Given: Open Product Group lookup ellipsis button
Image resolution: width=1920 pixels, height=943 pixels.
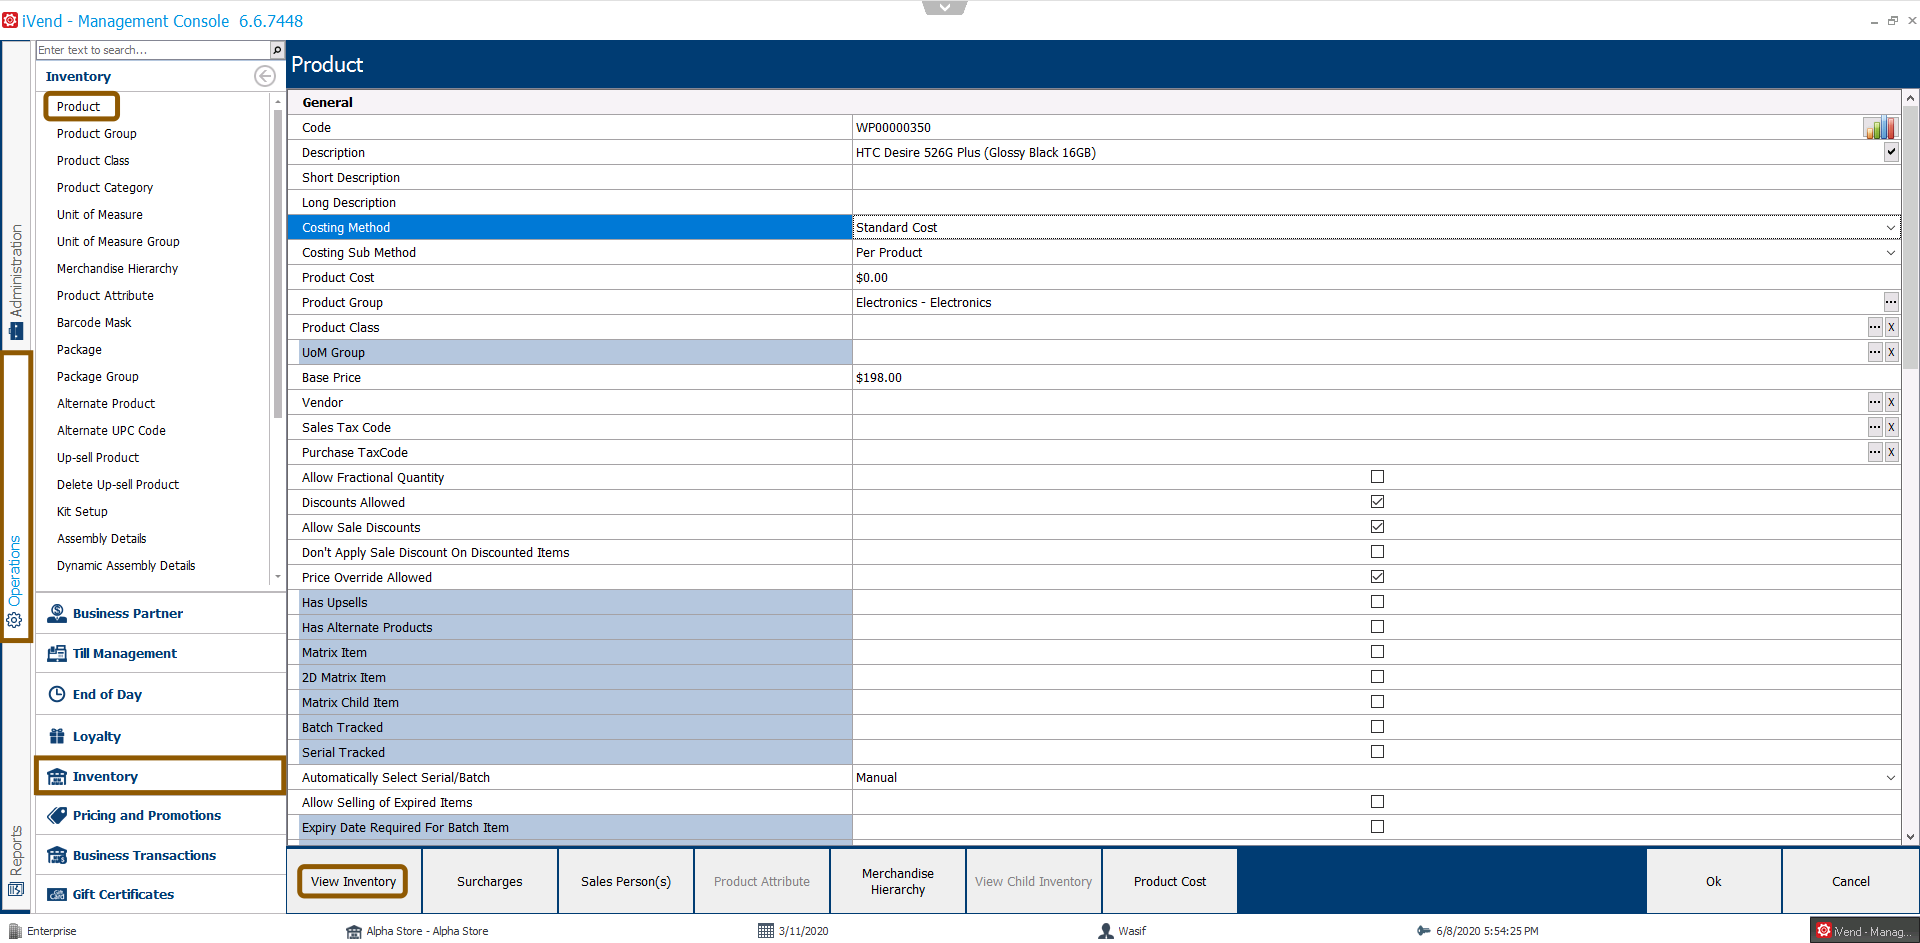Looking at the screenshot, I should coord(1891,302).
